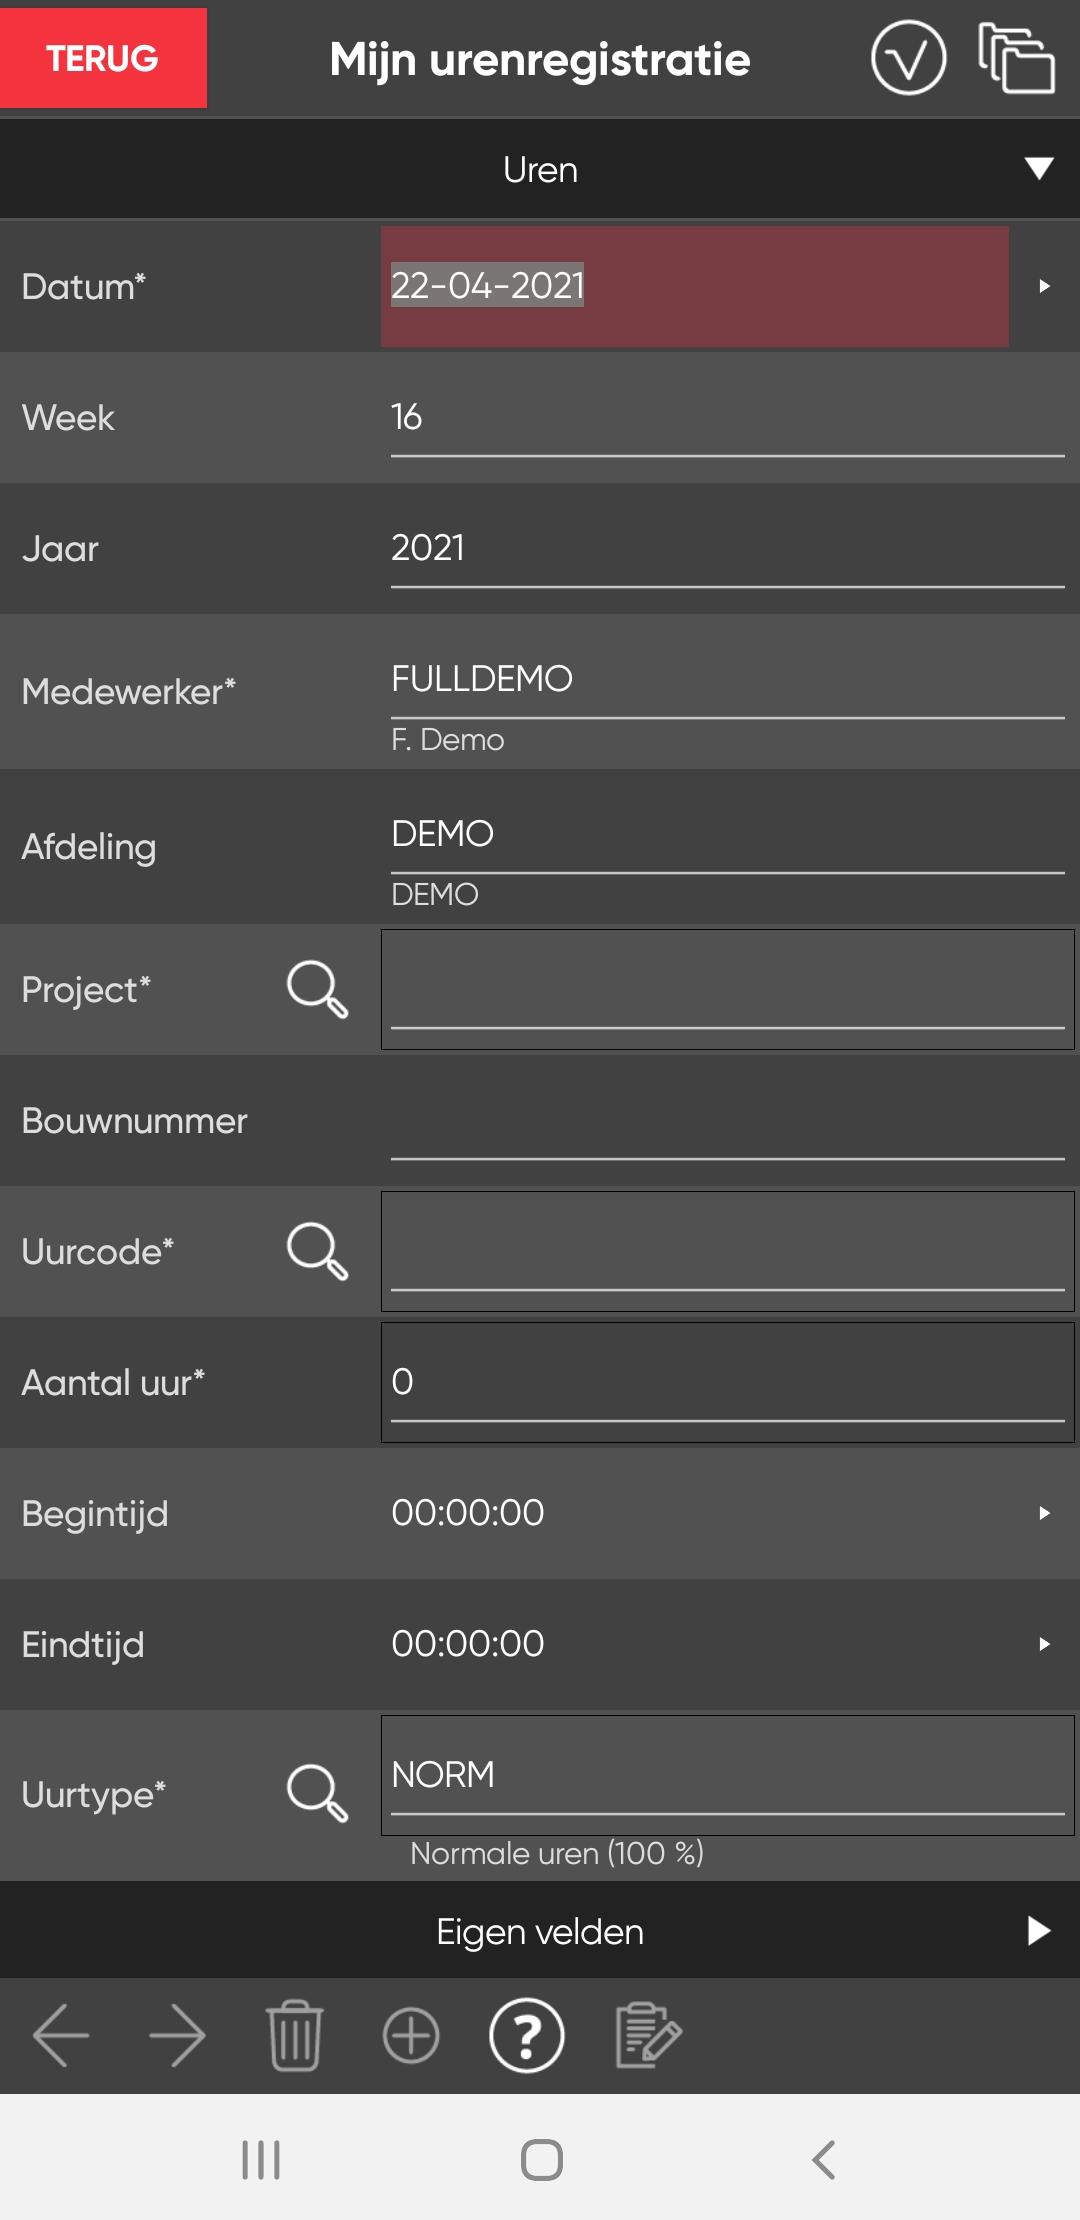The image size is (1080, 2220).
Task: Tap the Project text input field
Action: click(727, 989)
